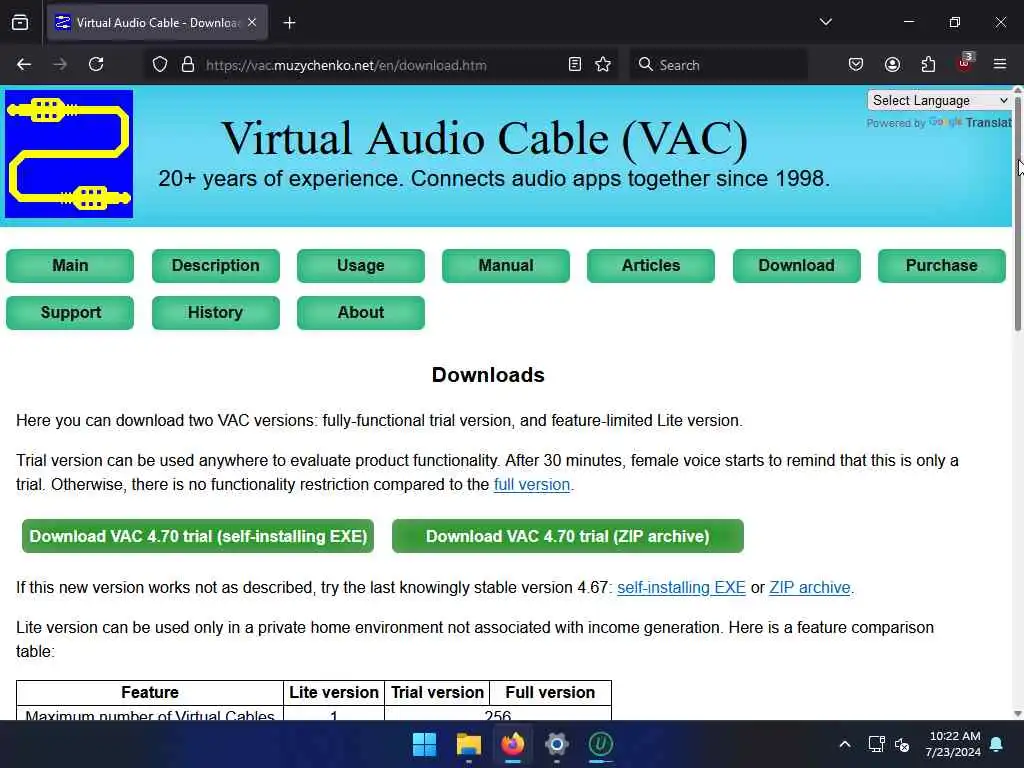Click the Lite version table header
The height and width of the screenshot is (768, 1024).
[x=334, y=692]
